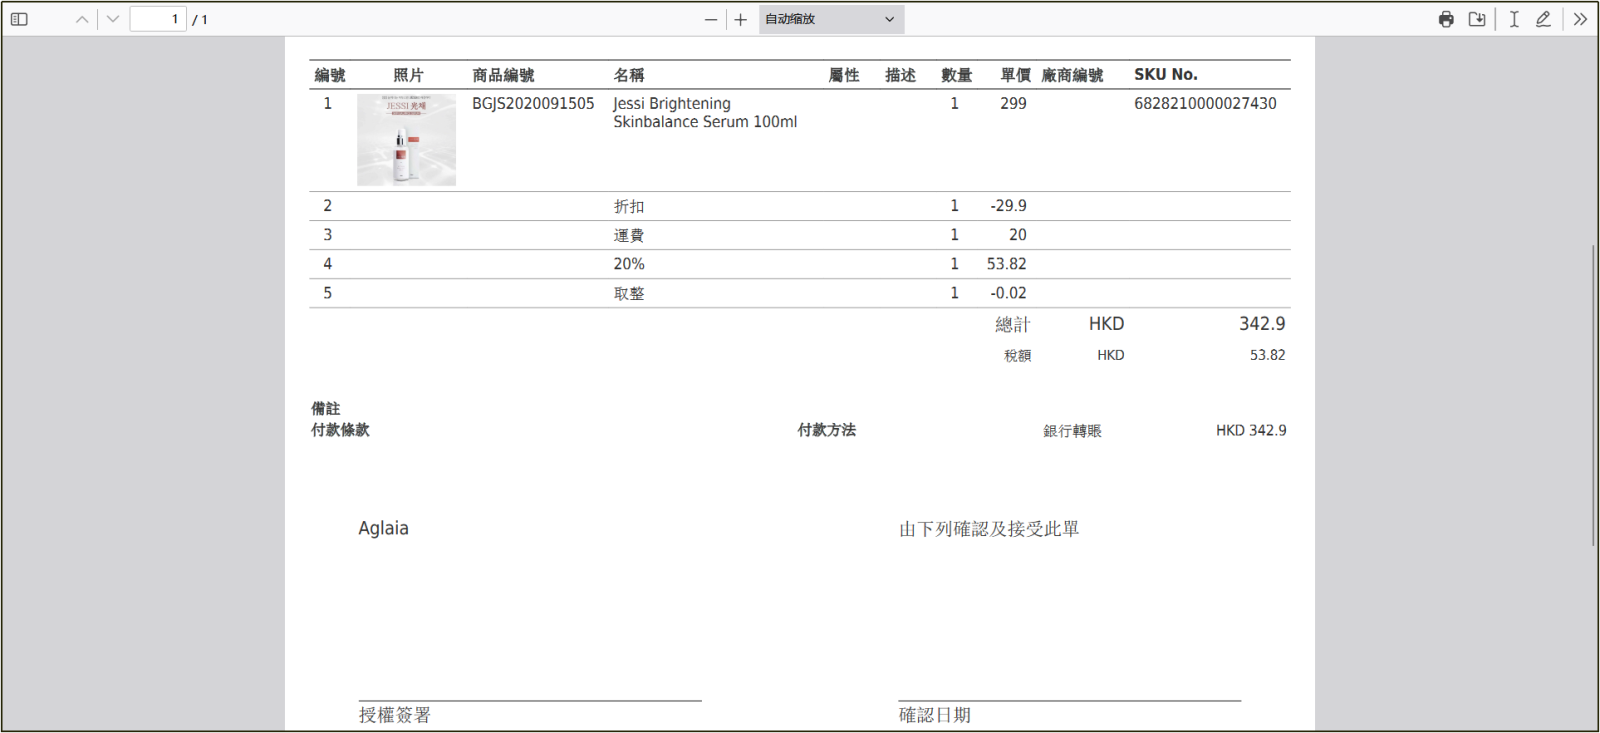This screenshot has width=1600, height=733.
Task: Click the 付款條款 label
Action: coord(340,430)
